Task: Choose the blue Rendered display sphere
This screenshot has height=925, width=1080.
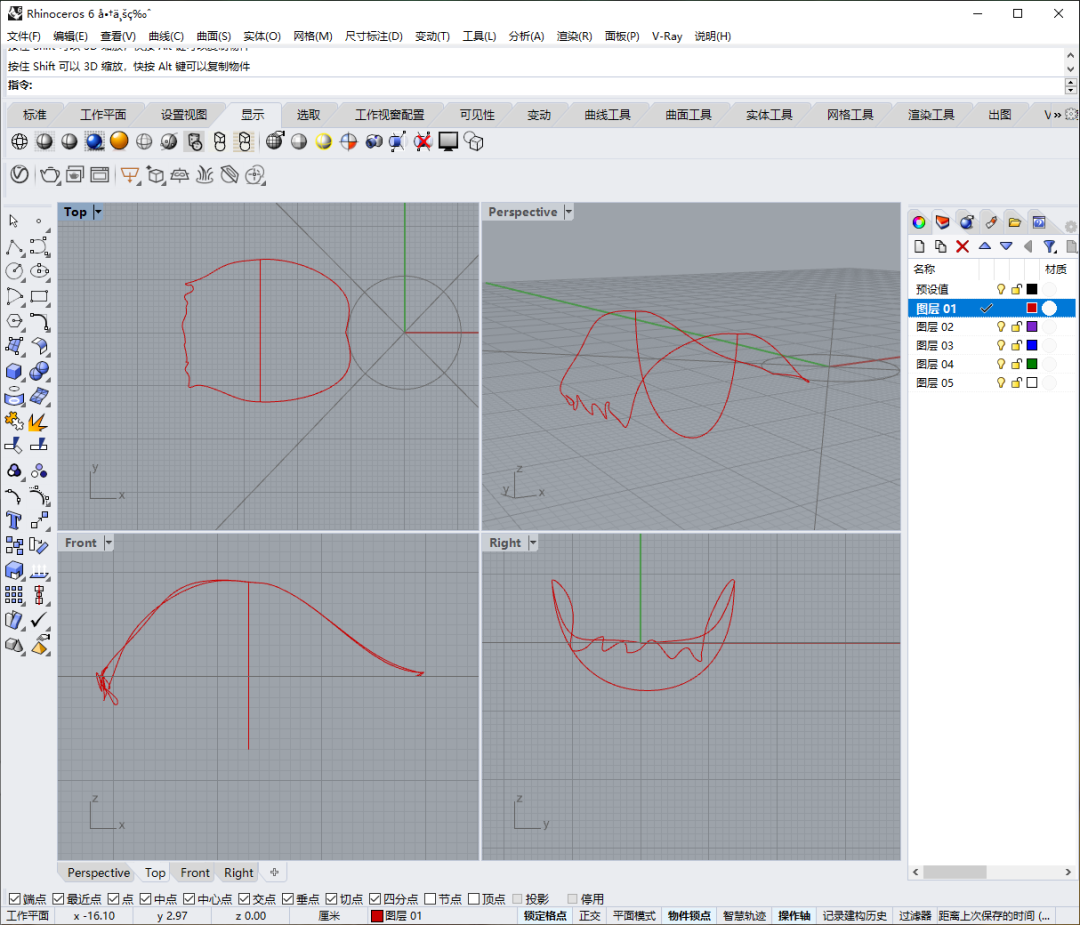Action: pos(94,142)
